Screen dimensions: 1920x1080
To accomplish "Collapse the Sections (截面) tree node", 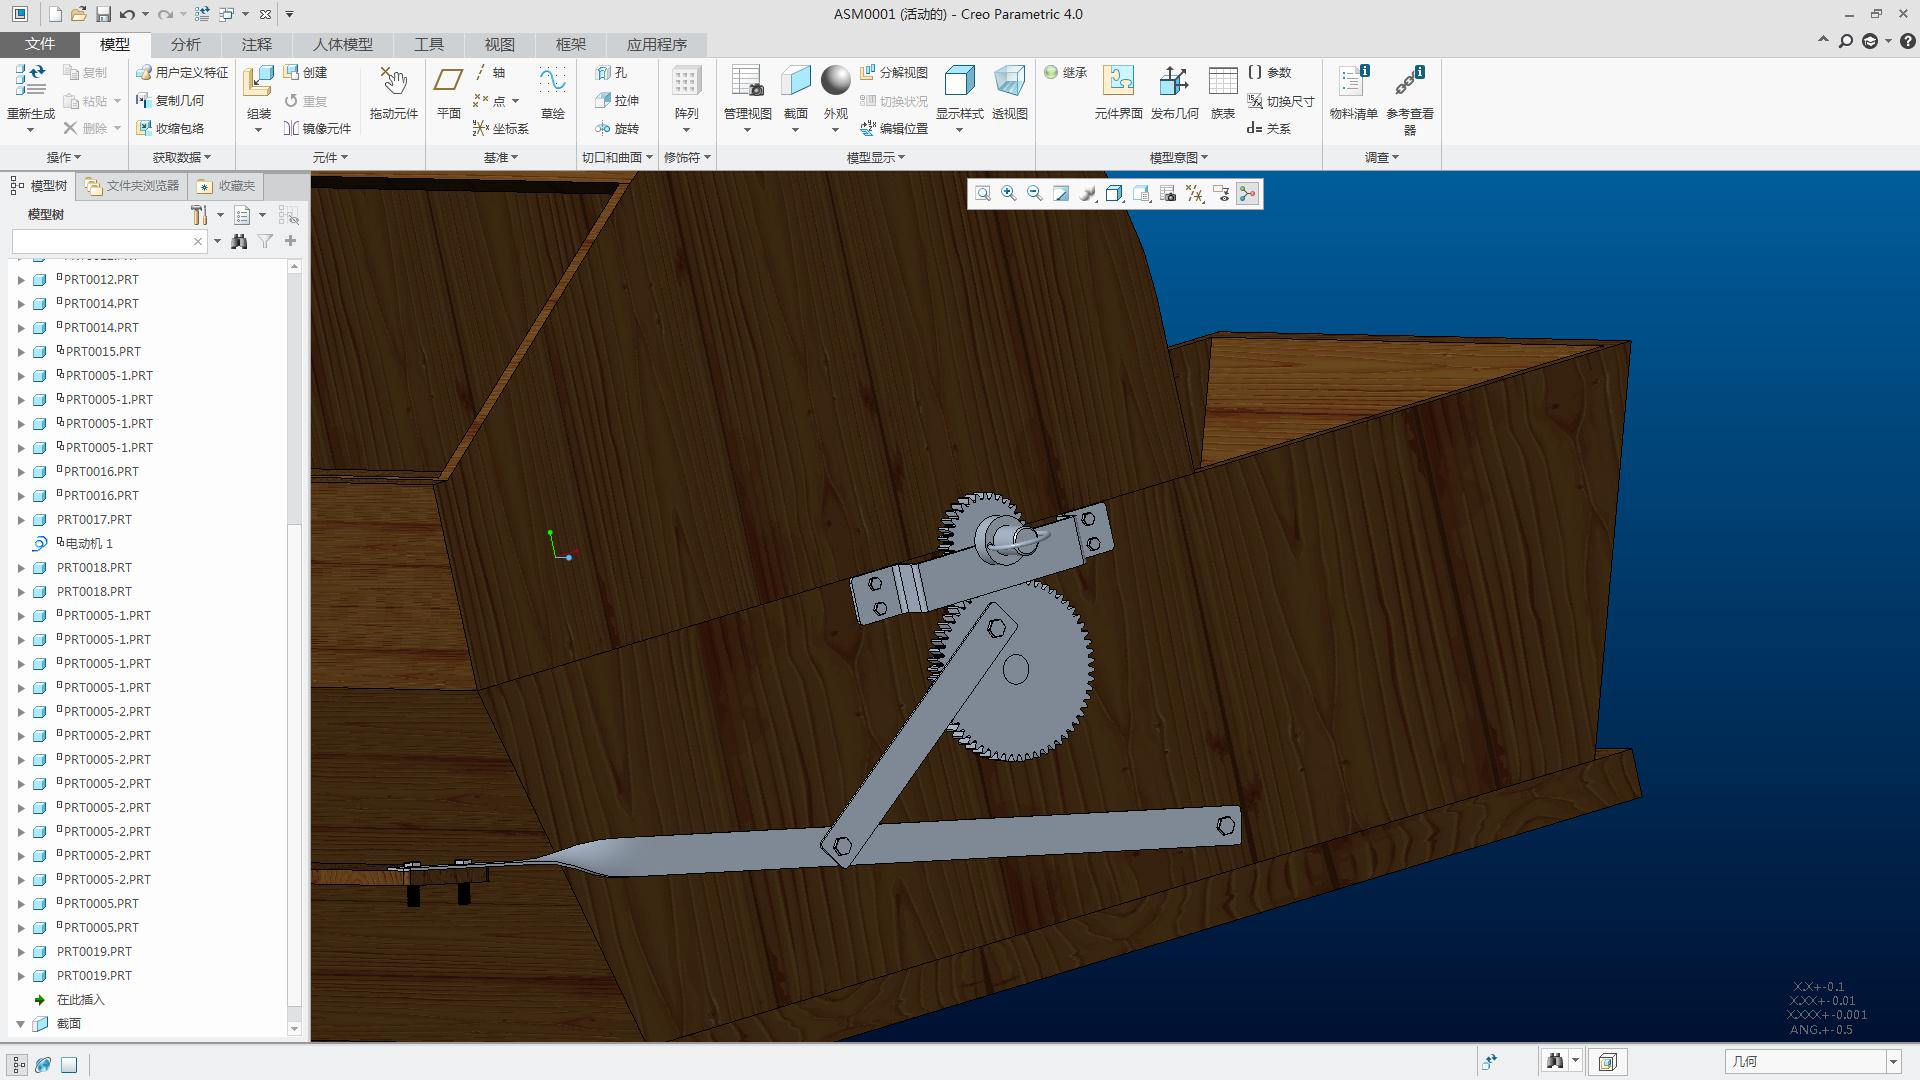I will click(21, 1024).
